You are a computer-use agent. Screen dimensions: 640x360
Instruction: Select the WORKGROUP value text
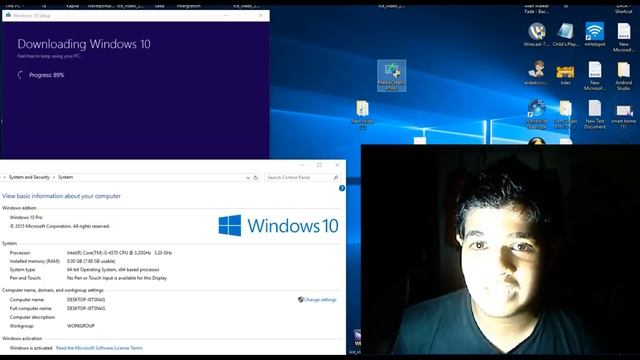point(81,326)
